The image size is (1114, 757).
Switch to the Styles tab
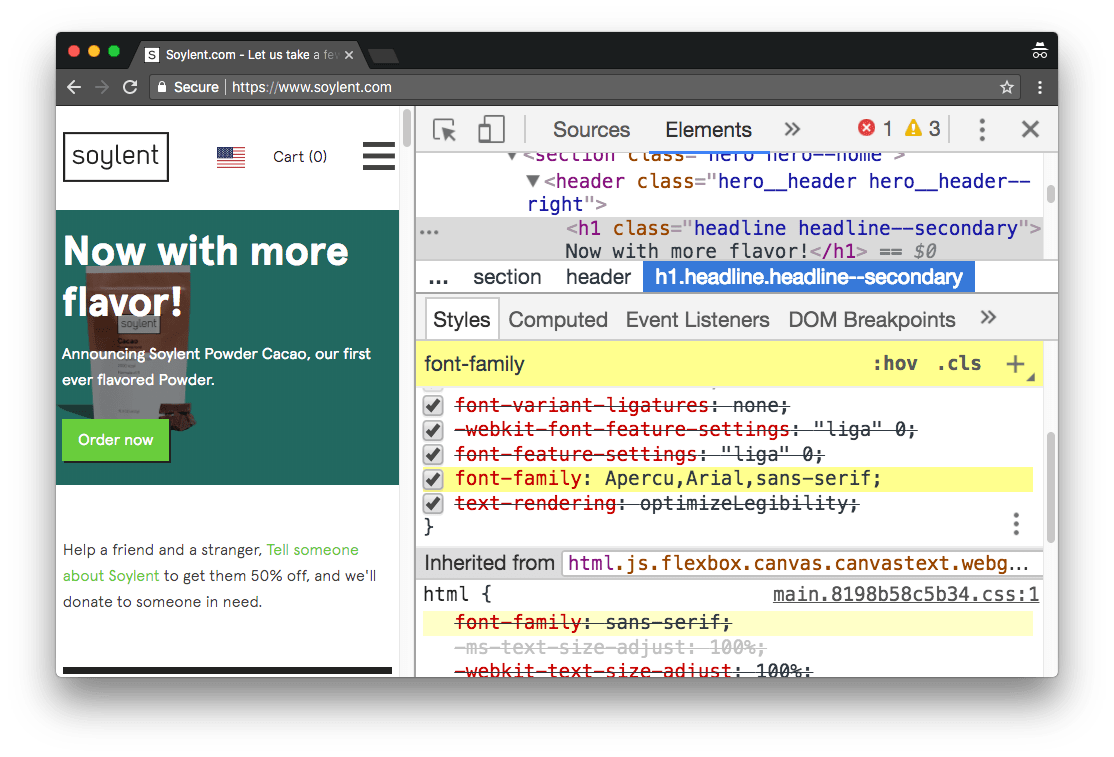pos(462,320)
